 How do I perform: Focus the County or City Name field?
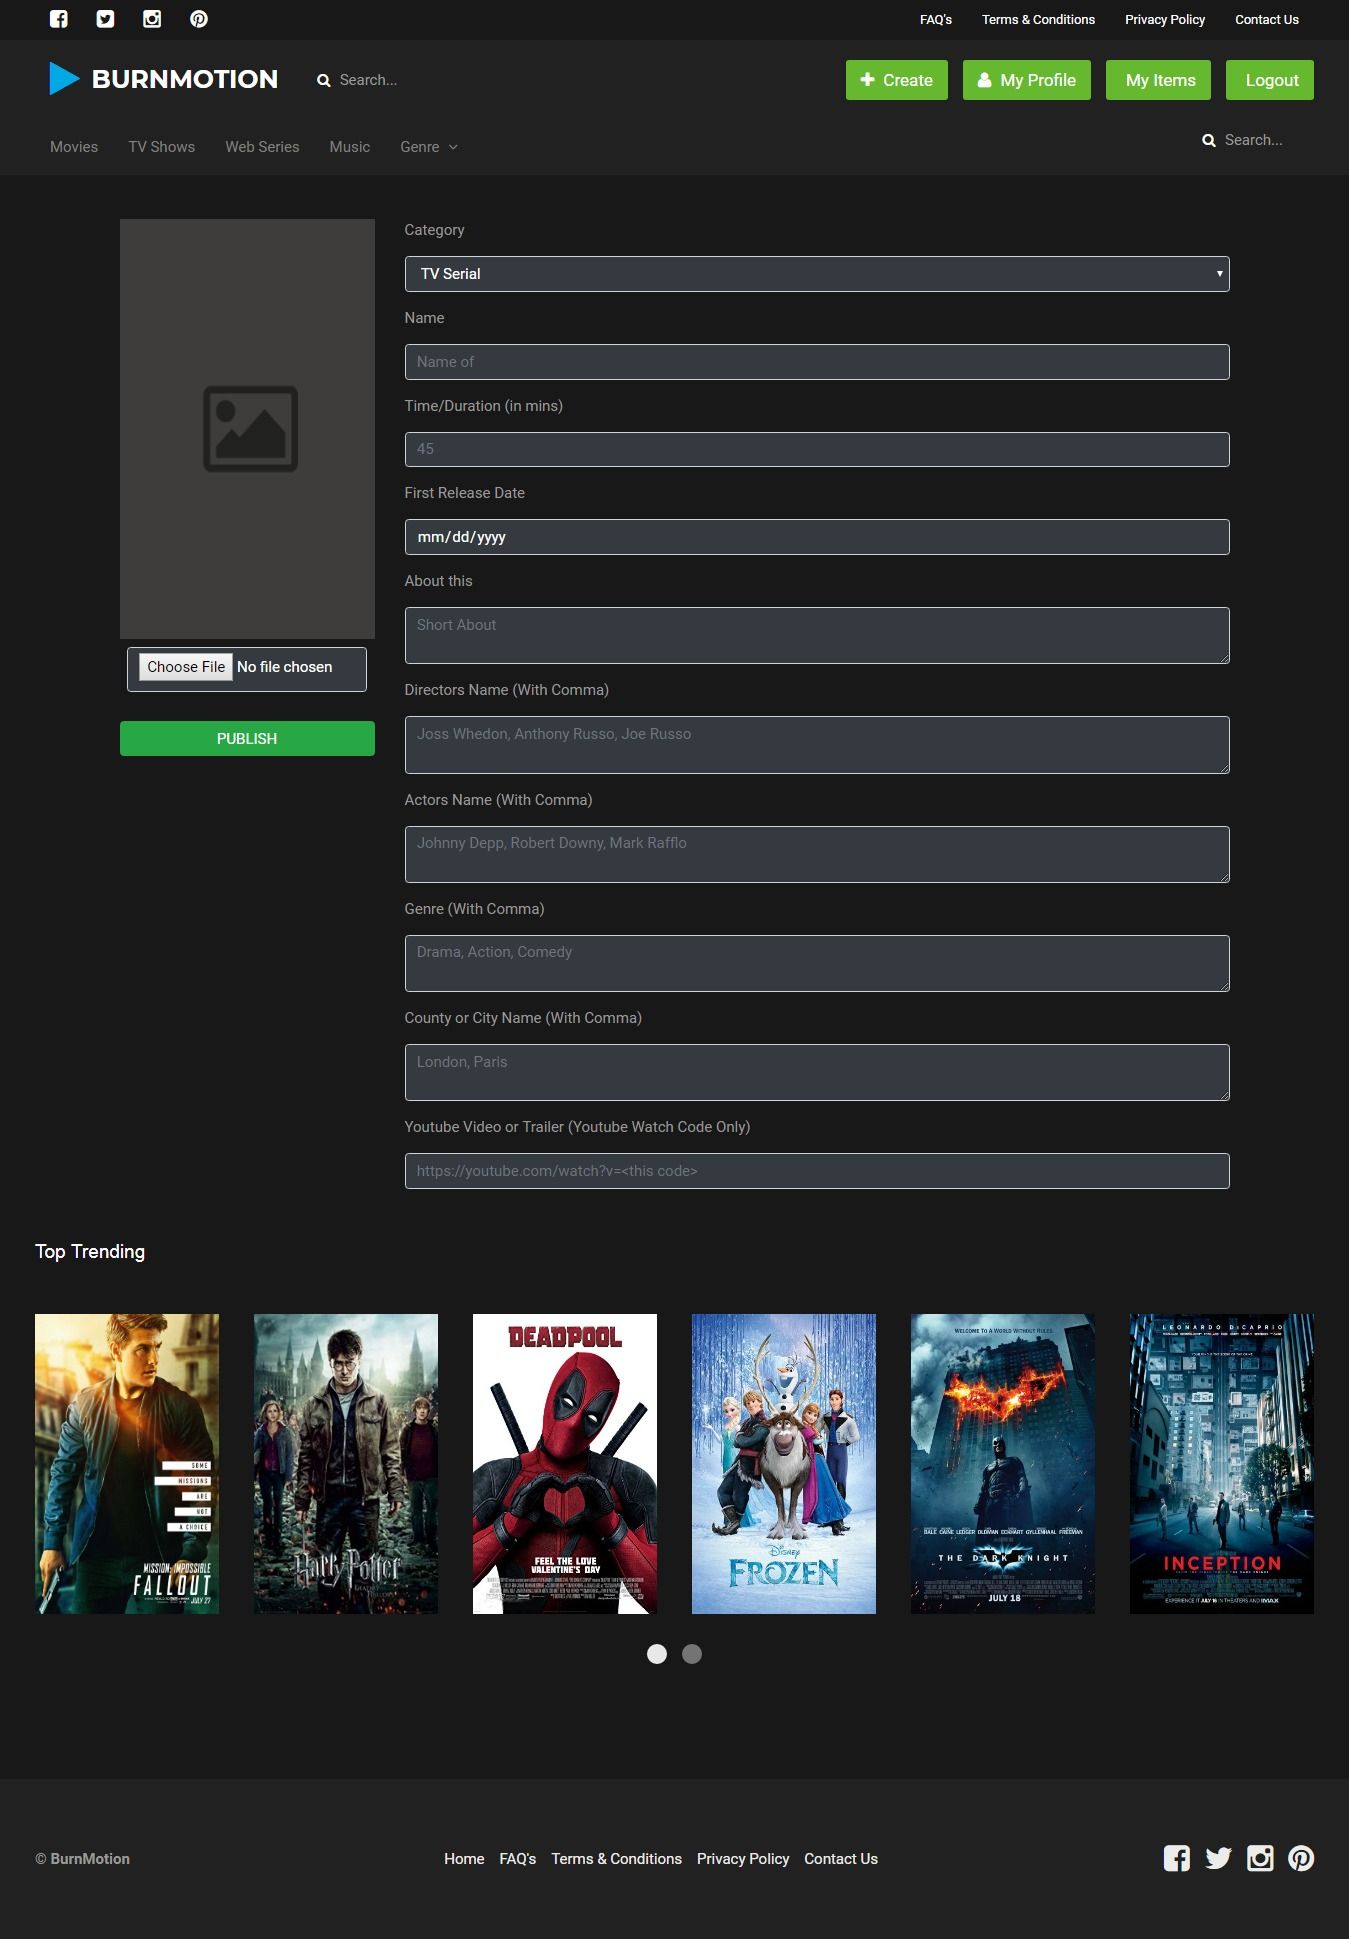[x=817, y=1072]
